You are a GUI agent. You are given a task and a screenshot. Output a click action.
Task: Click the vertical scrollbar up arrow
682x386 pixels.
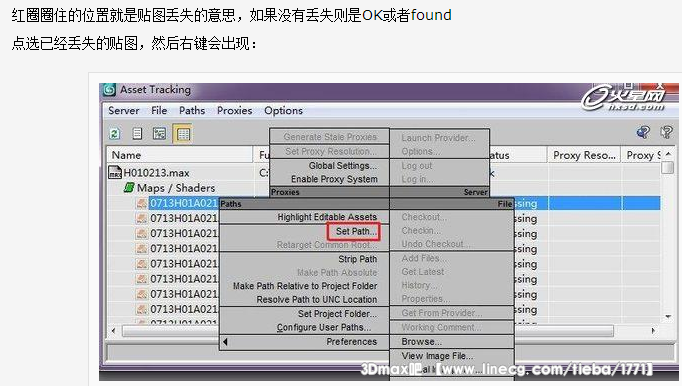point(668,154)
